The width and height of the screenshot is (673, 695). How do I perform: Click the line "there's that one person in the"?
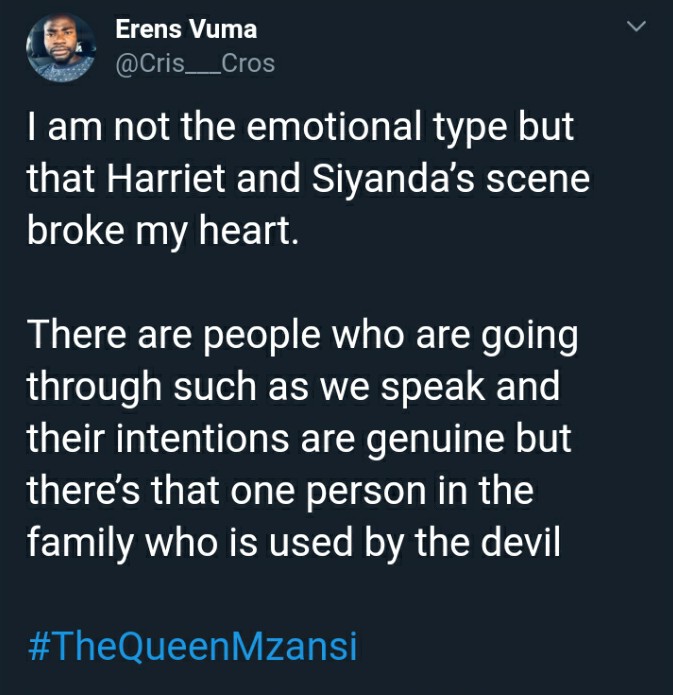point(280,491)
